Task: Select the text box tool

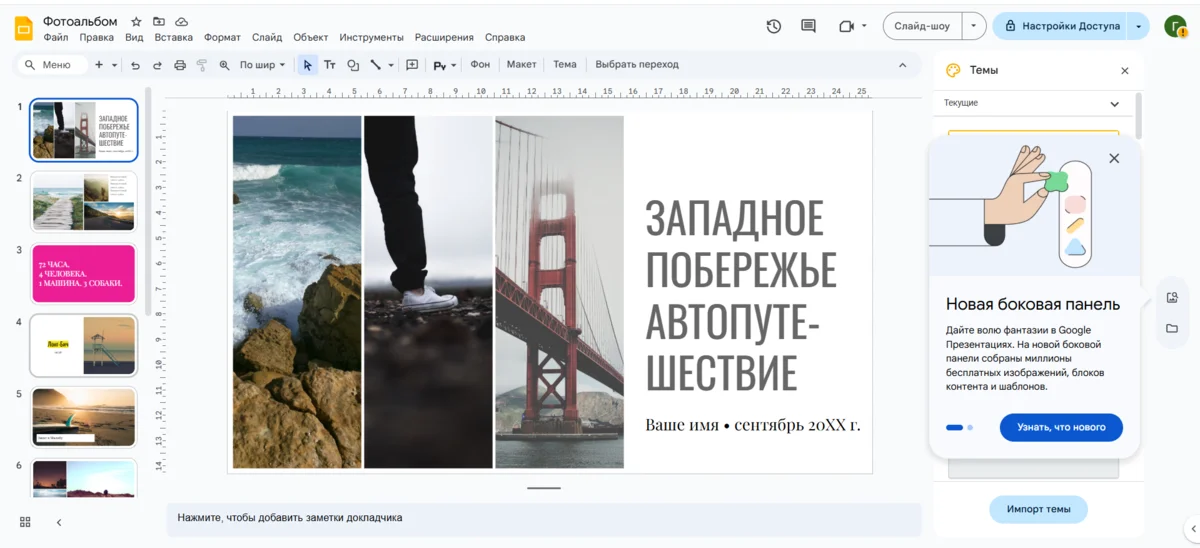Action: coord(329,65)
